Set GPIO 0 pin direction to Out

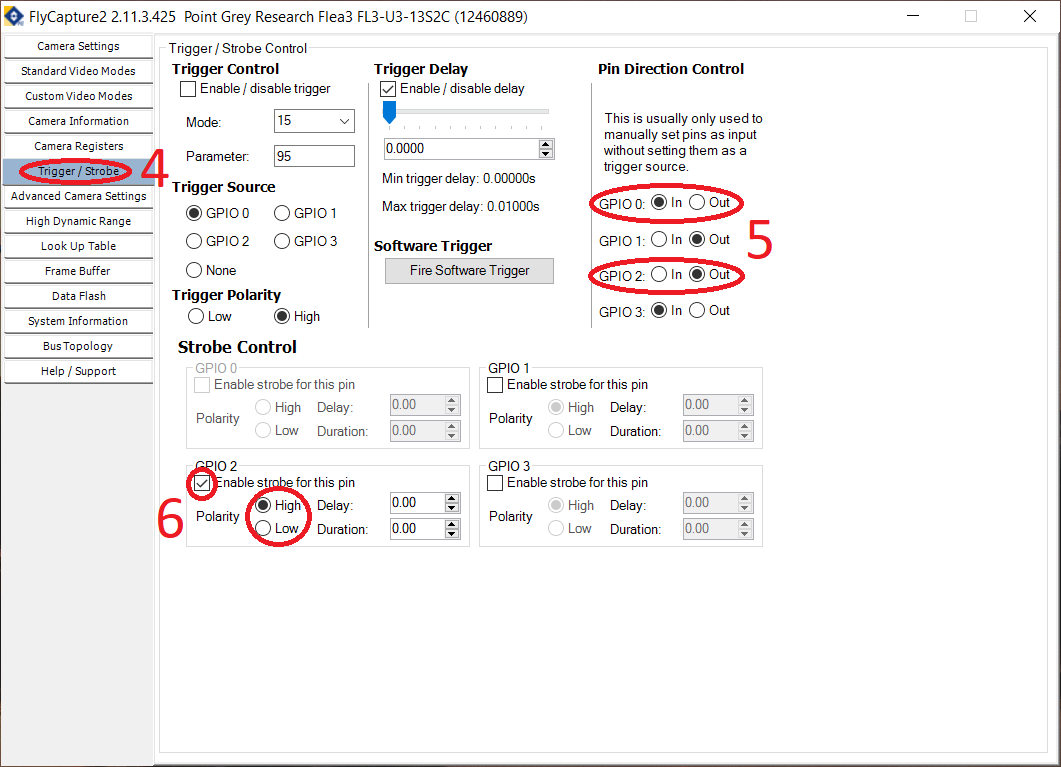tap(696, 203)
